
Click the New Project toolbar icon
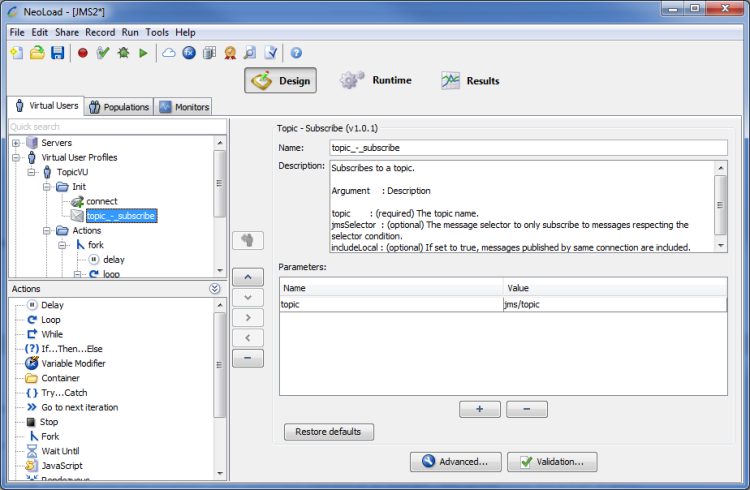pyautogui.click(x=17, y=53)
